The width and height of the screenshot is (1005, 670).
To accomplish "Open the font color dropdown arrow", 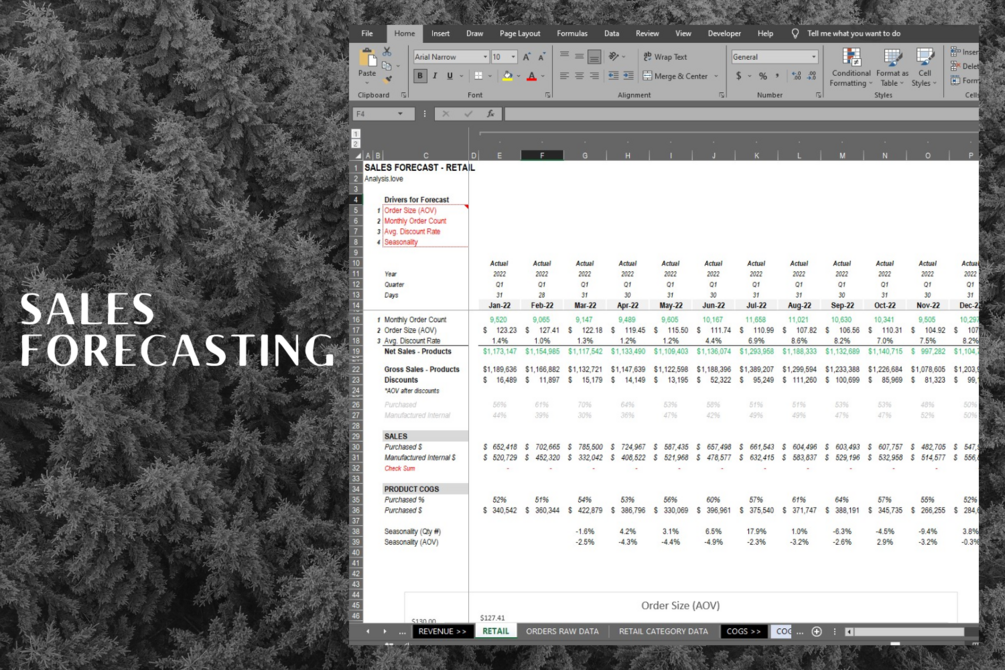I will click(x=543, y=76).
